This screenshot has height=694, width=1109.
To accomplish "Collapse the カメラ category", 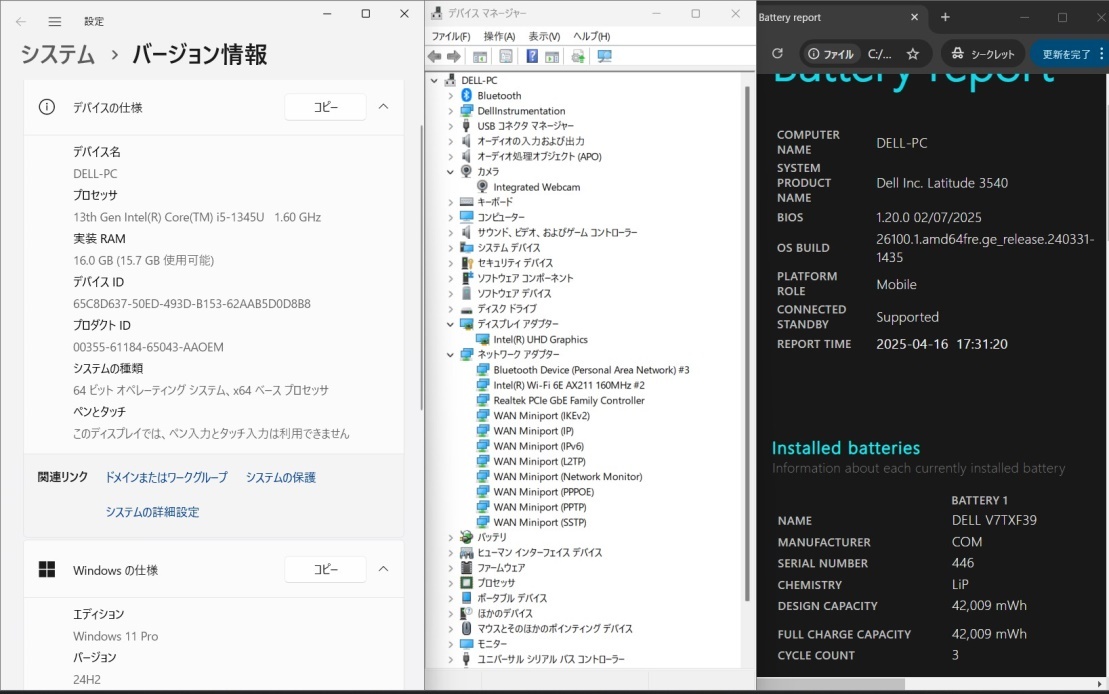I will (x=451, y=171).
